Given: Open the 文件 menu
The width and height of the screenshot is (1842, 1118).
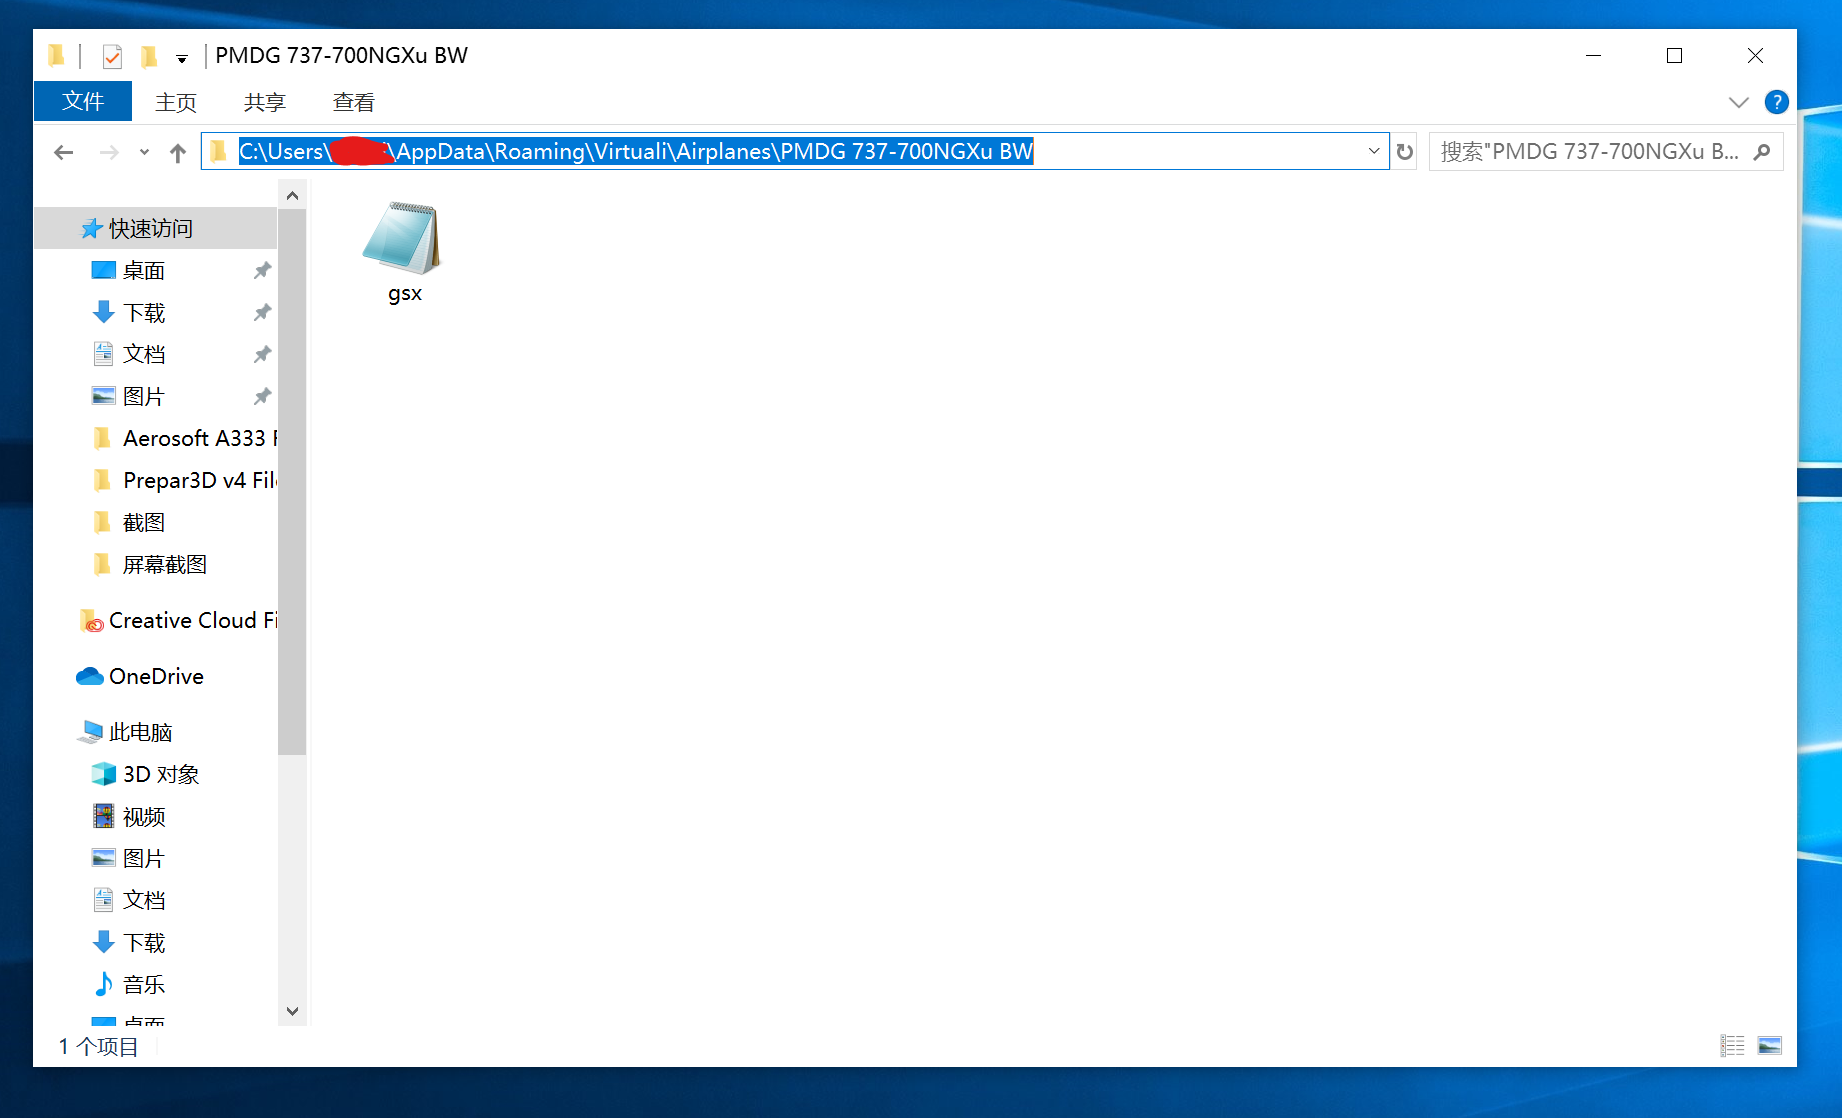Looking at the screenshot, I should 83,102.
